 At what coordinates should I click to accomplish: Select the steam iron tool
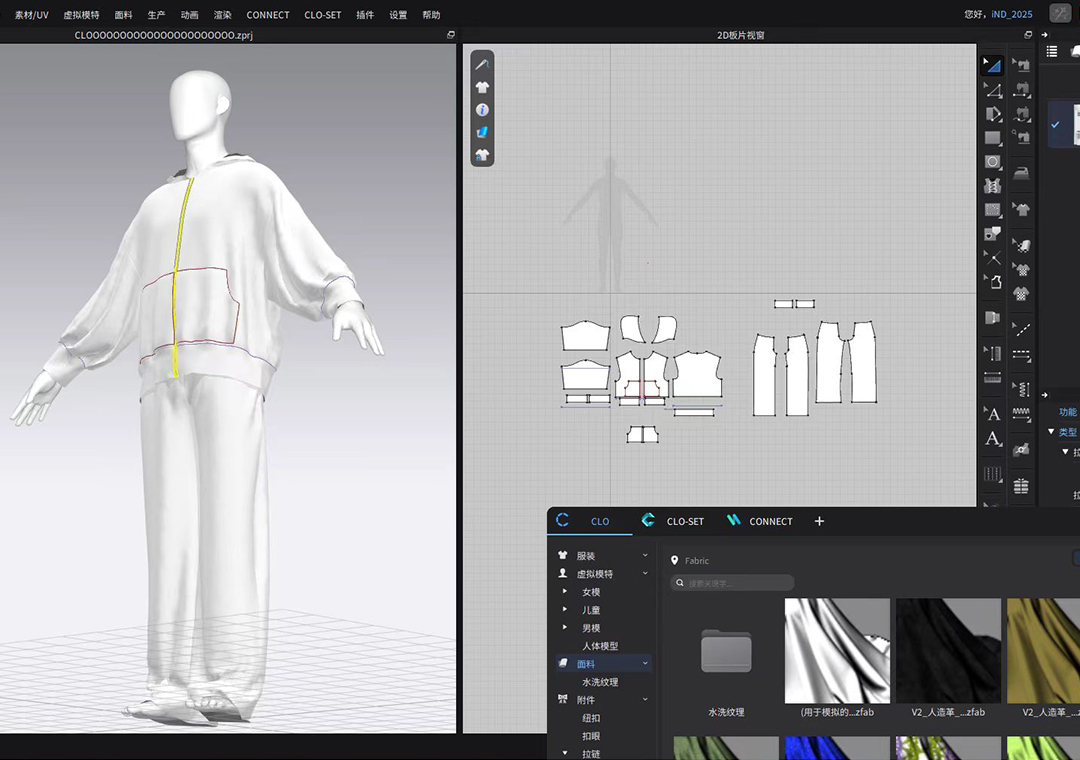click(x=1021, y=173)
